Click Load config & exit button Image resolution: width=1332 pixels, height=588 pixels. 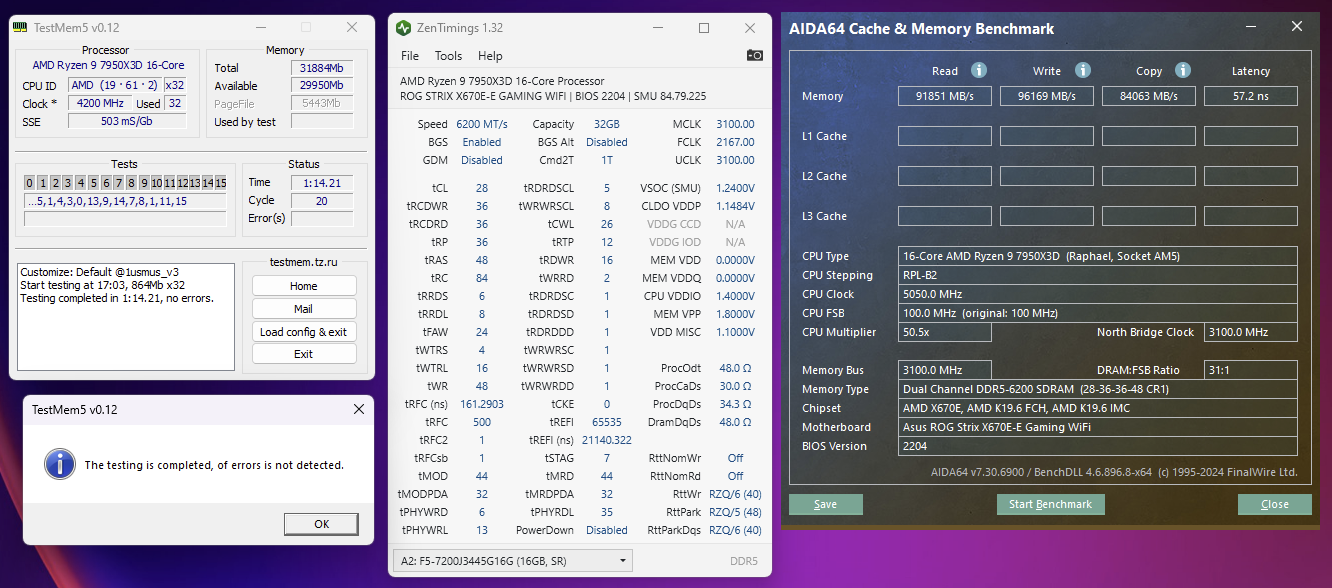304,332
